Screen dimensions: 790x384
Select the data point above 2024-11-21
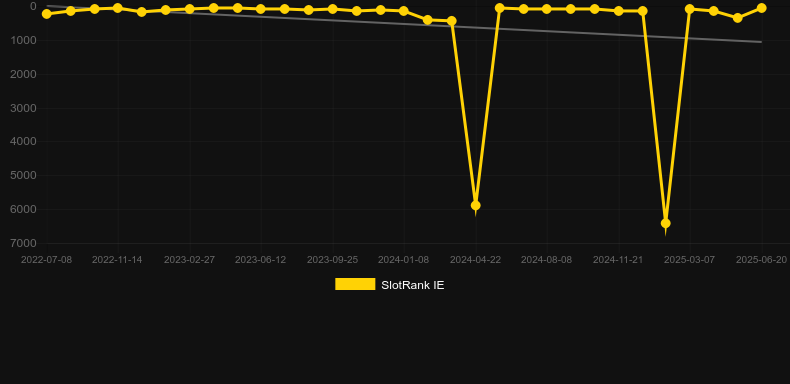coord(619,11)
